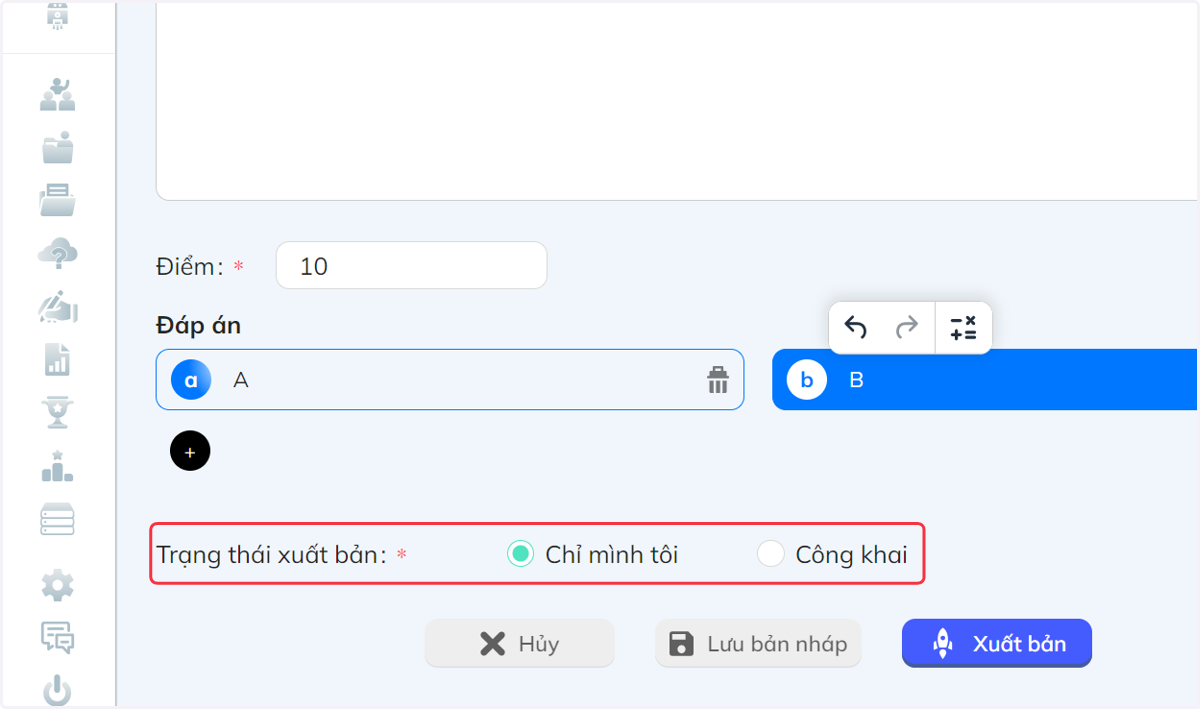
Task: Open the math formula symbols tool
Action: 963,327
